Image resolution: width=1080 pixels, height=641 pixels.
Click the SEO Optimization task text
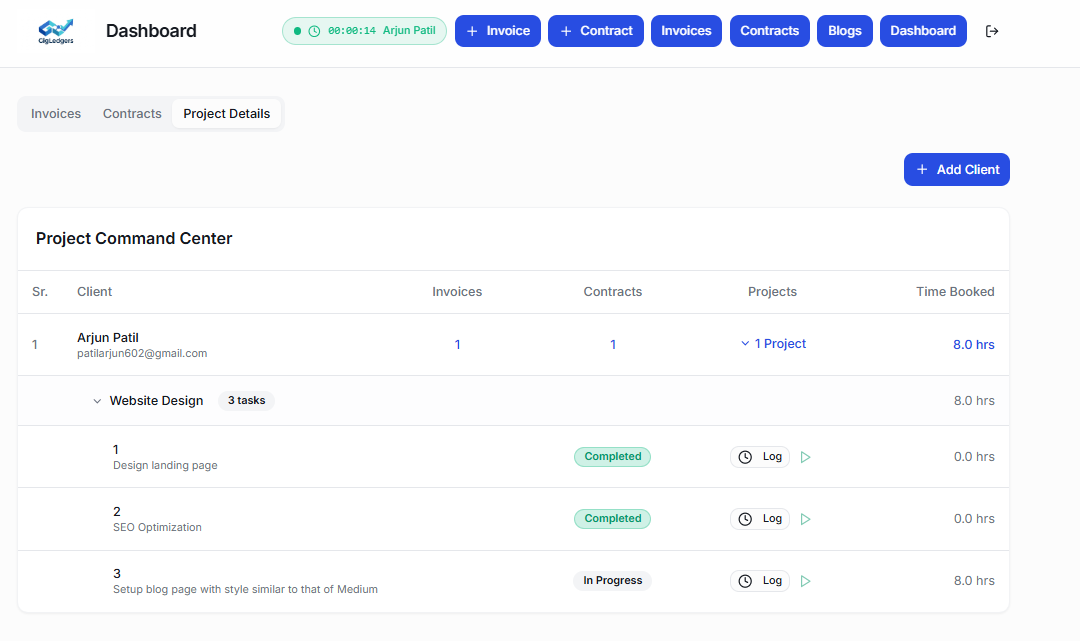(157, 527)
